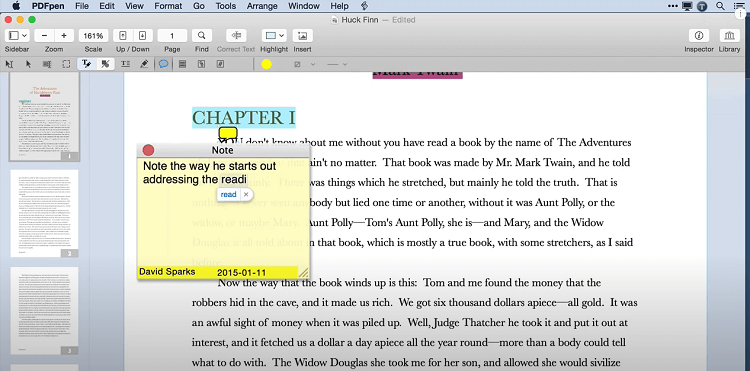Viewport: 750px width, 371px height.
Task: Open the File menu
Action: click(82, 6)
